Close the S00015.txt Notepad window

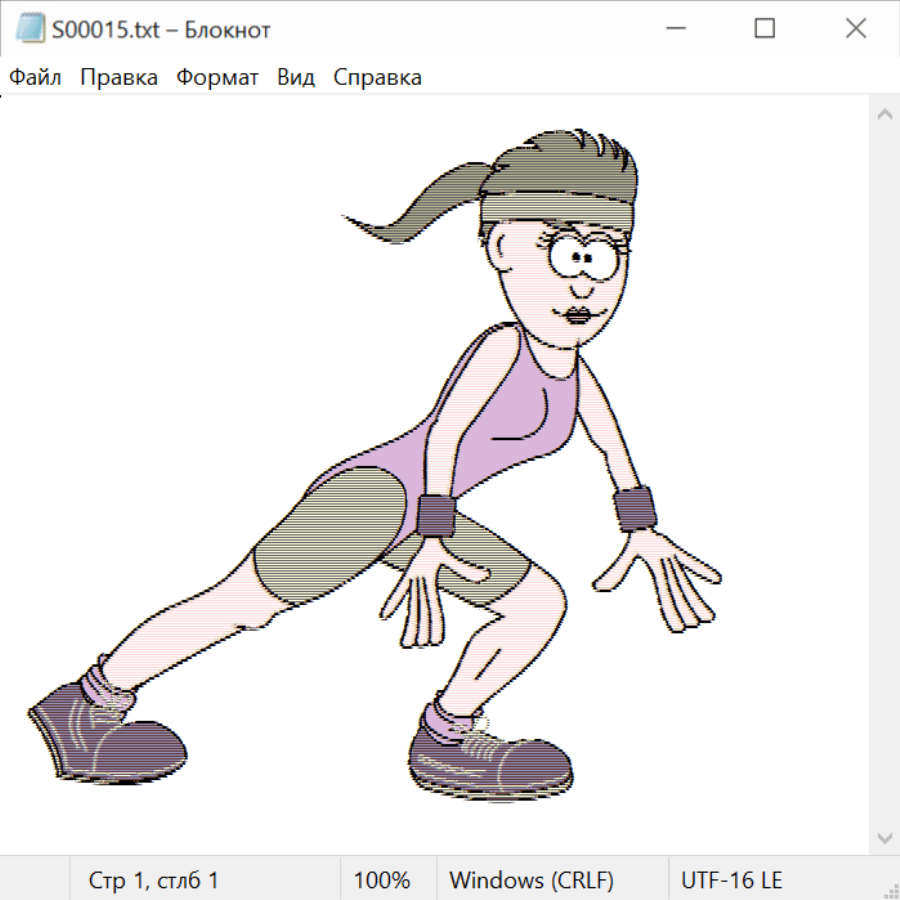coord(855,30)
